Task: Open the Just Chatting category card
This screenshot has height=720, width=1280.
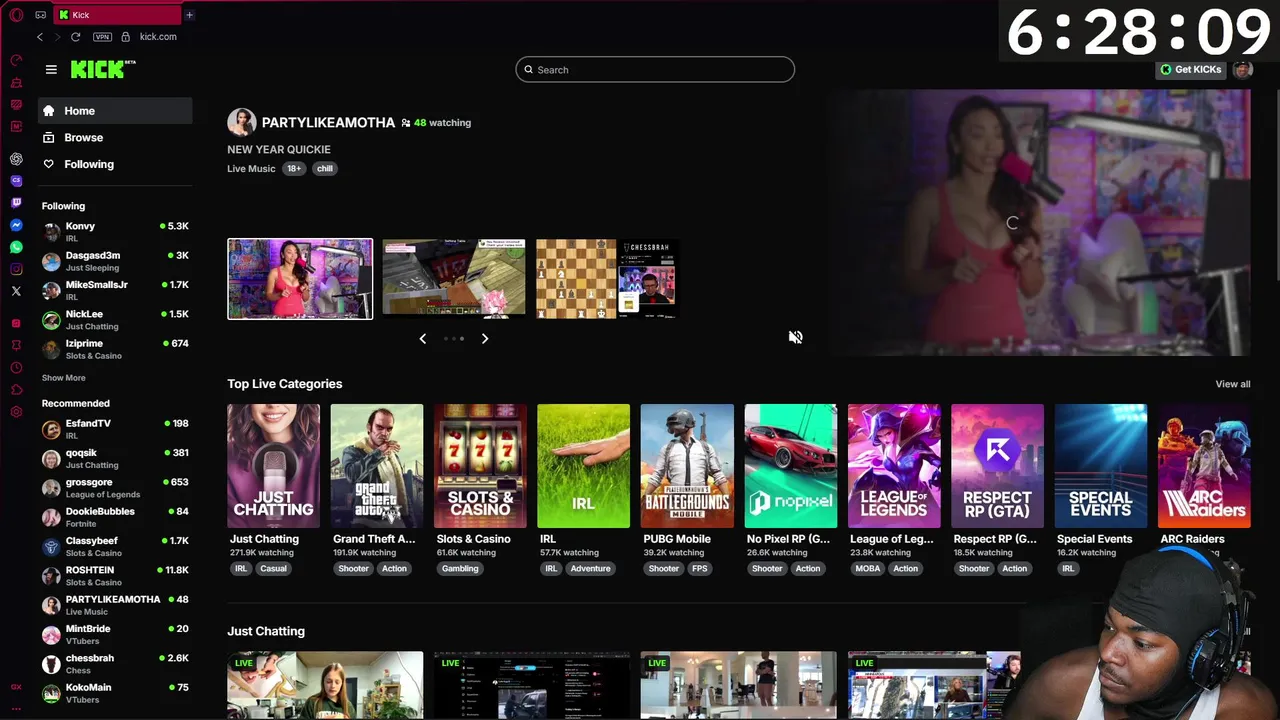Action: 273,466
